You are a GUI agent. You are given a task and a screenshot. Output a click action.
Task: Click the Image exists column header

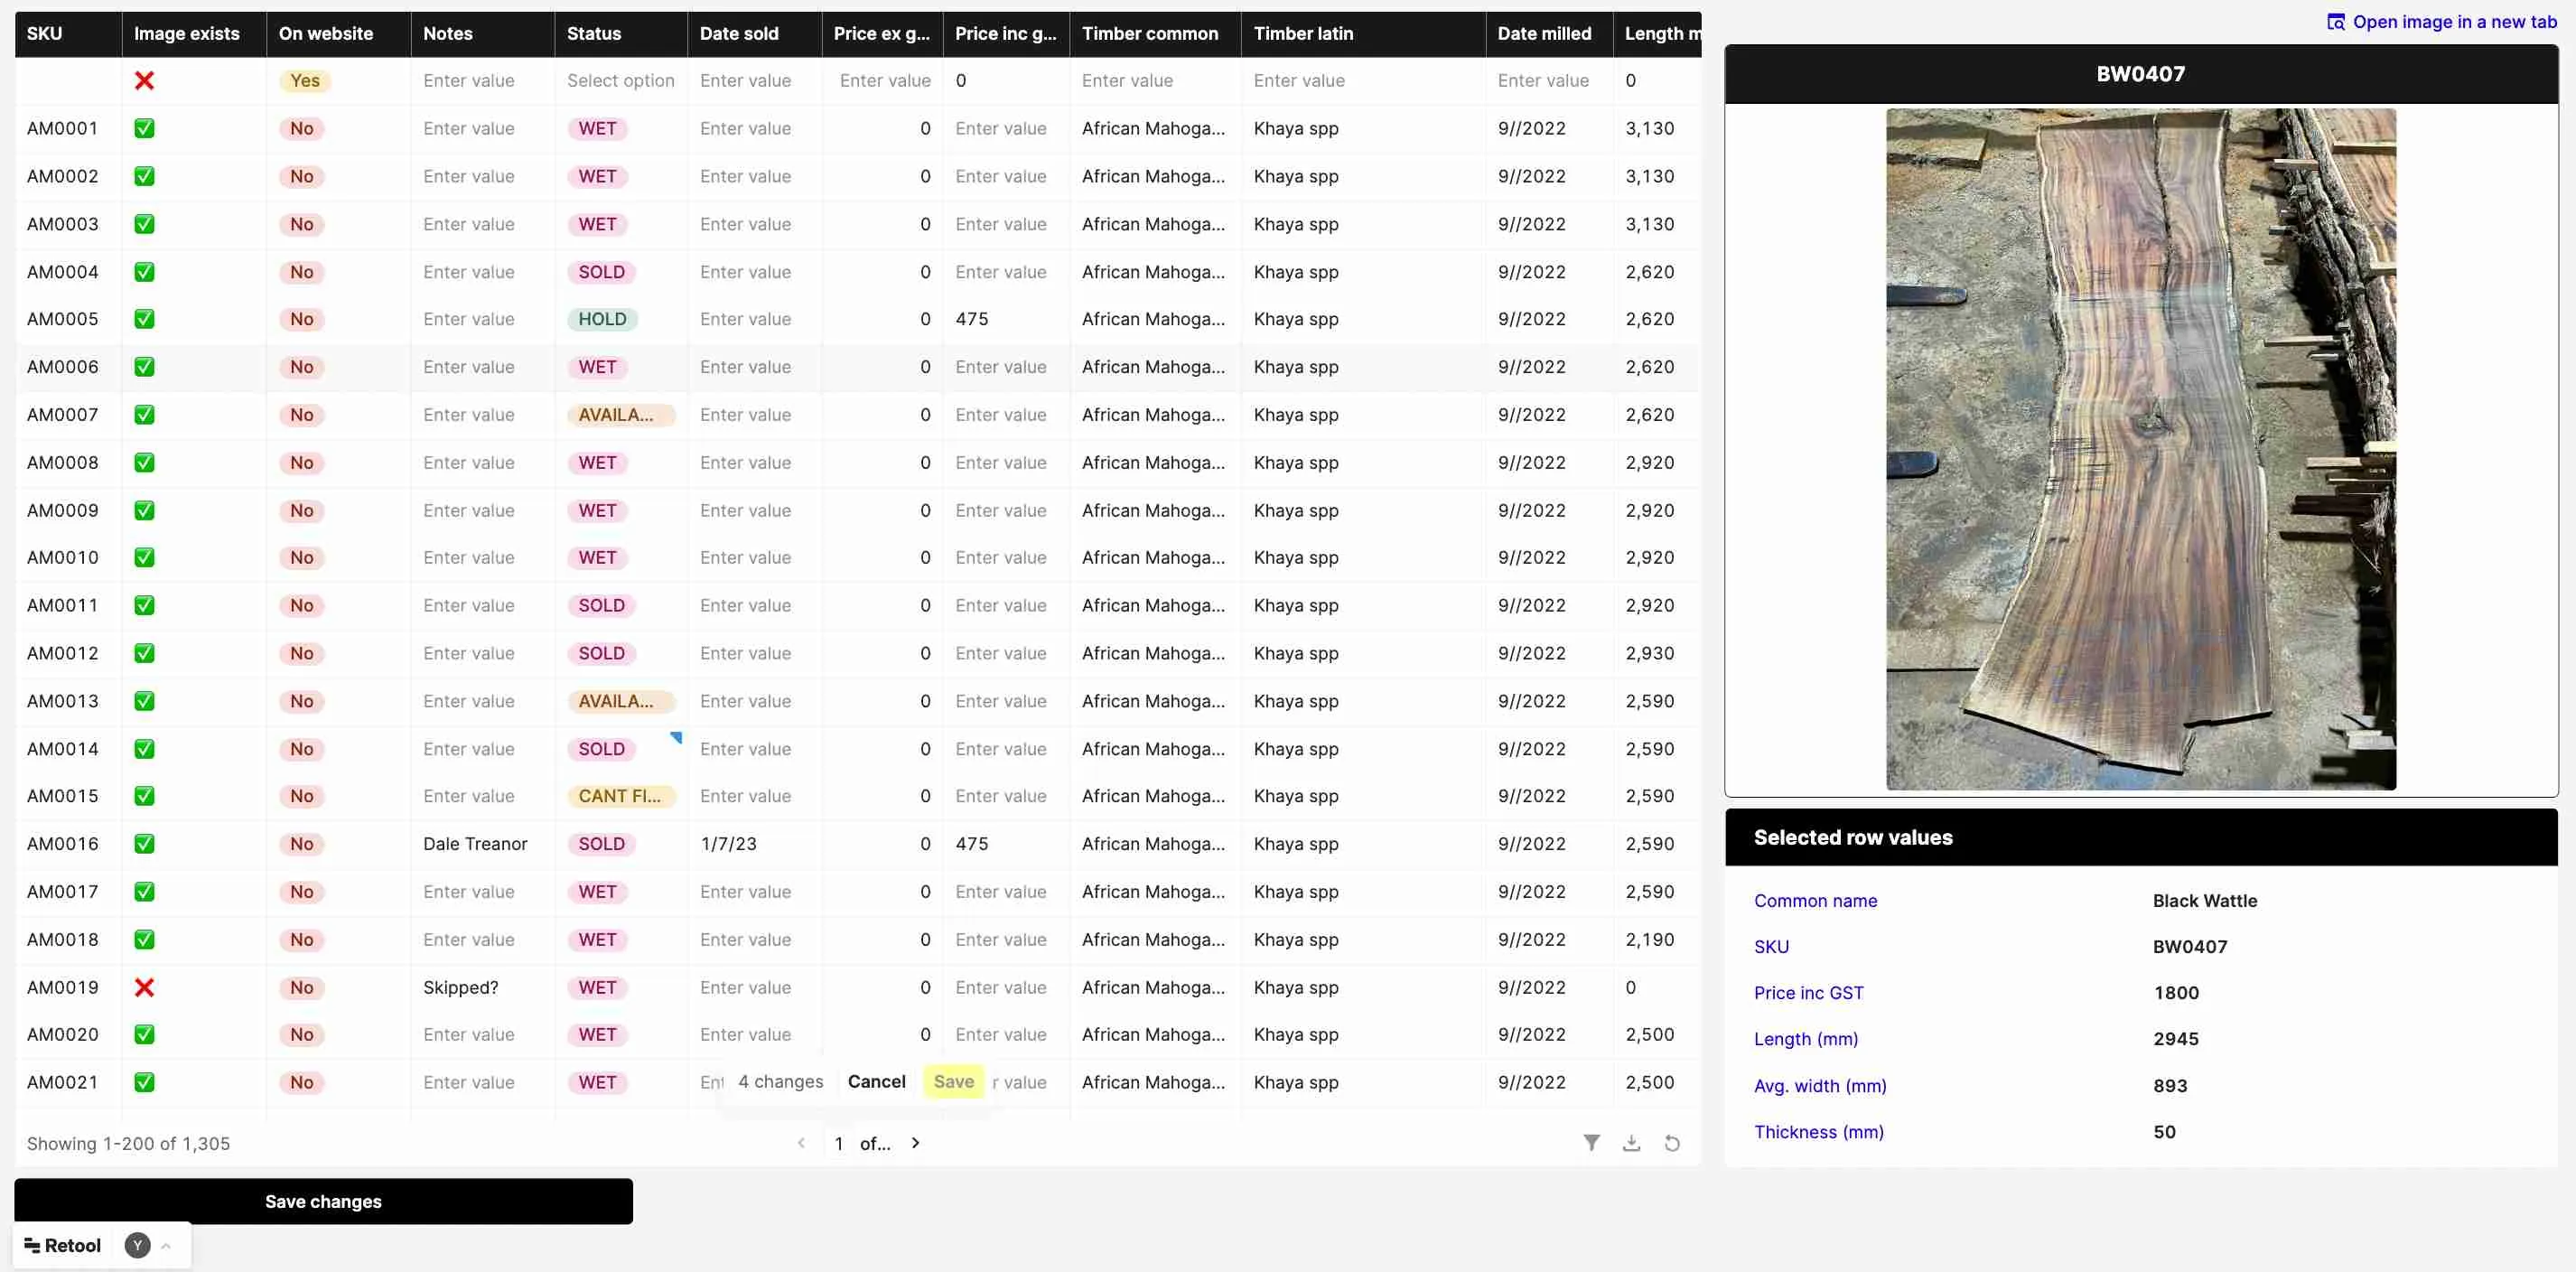tap(194, 34)
